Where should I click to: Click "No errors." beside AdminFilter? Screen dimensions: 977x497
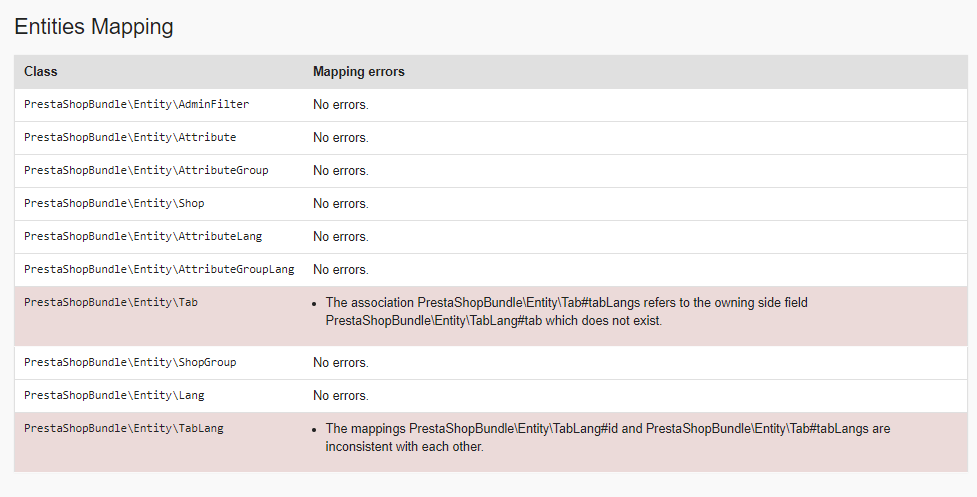point(340,104)
